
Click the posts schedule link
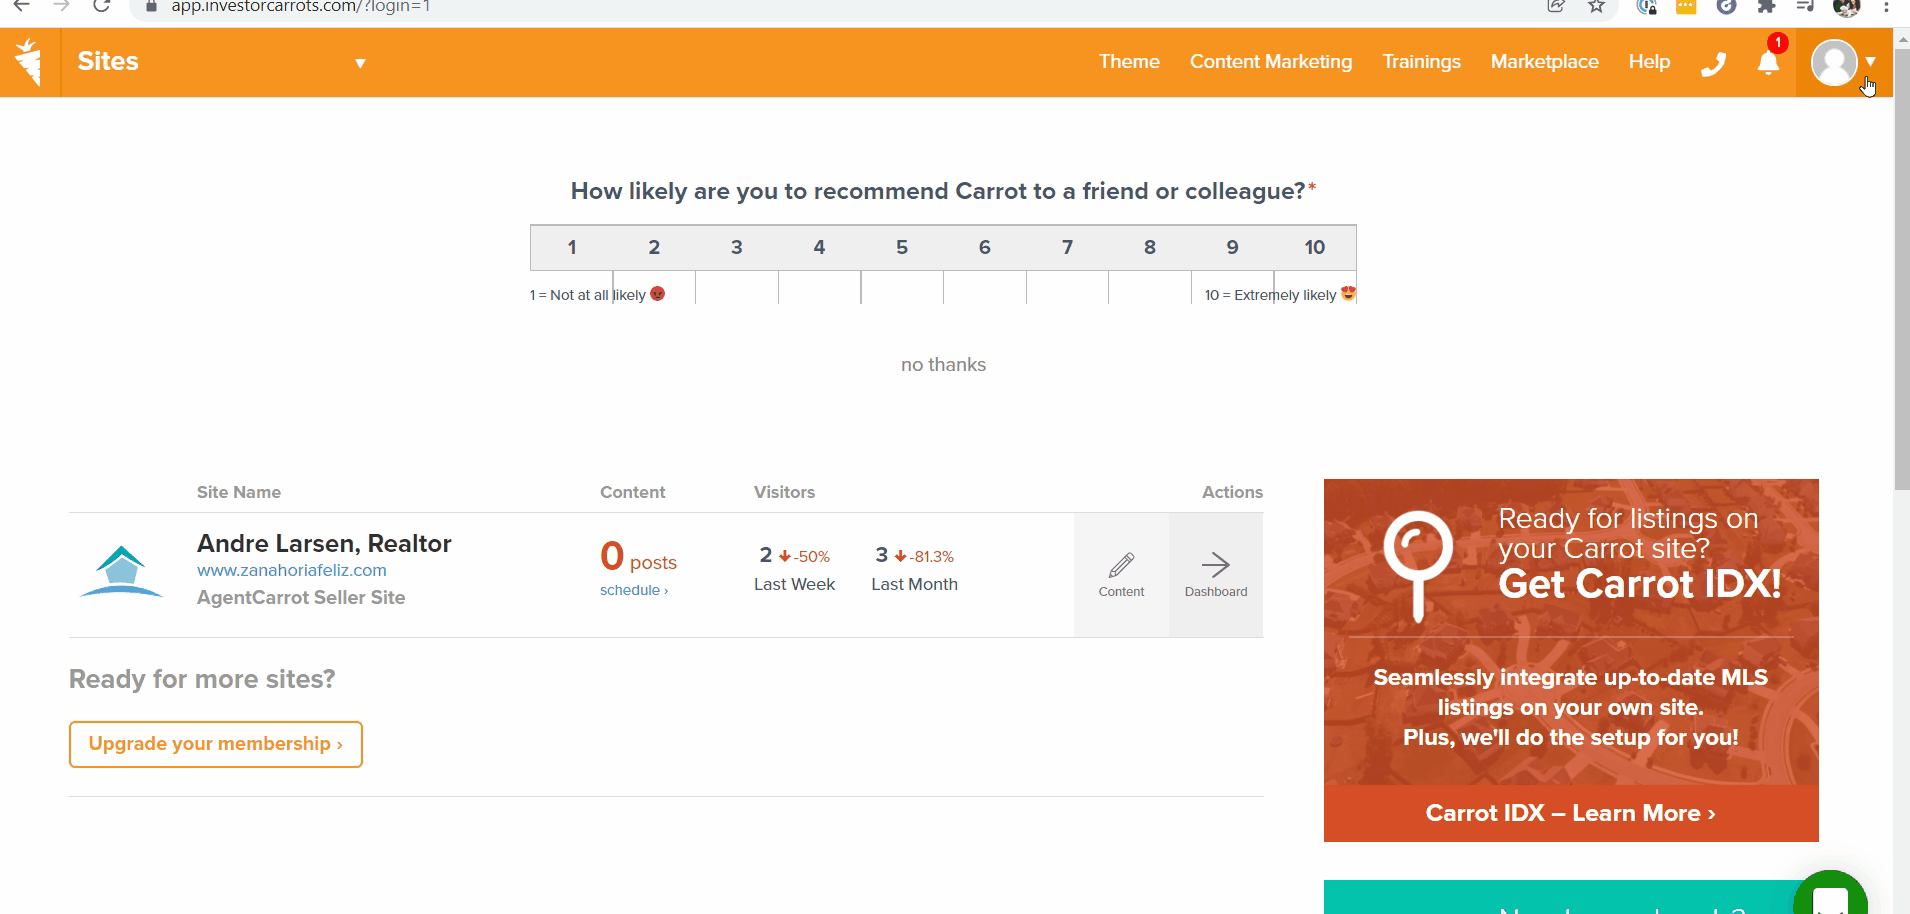pyautogui.click(x=634, y=590)
